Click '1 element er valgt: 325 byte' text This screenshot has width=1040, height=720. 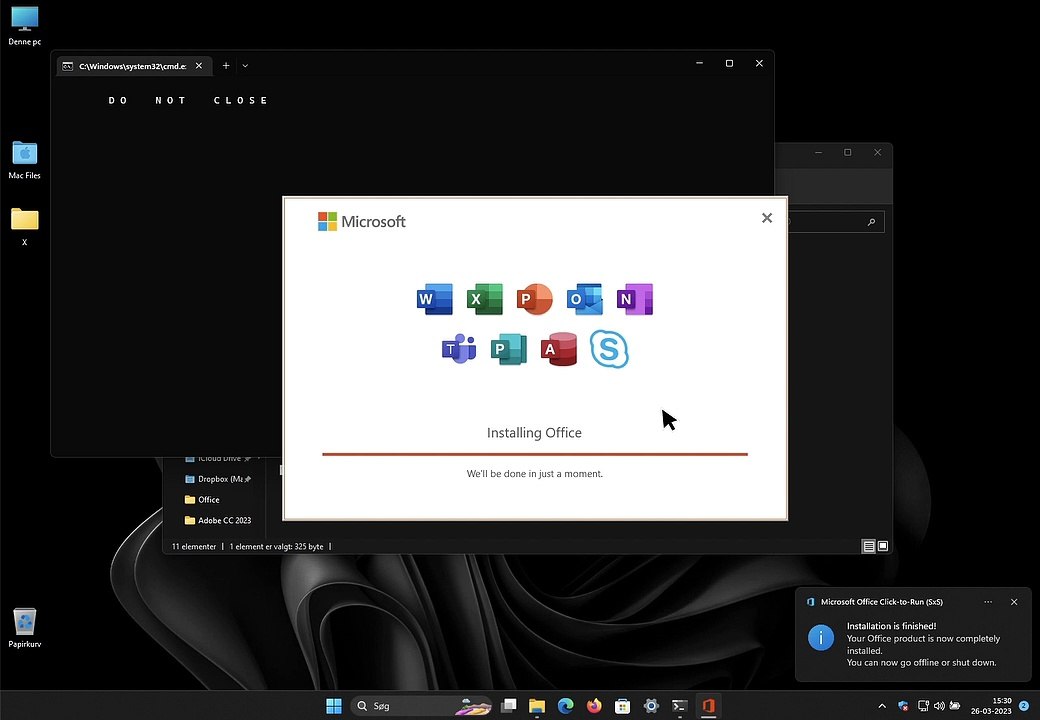point(277,547)
